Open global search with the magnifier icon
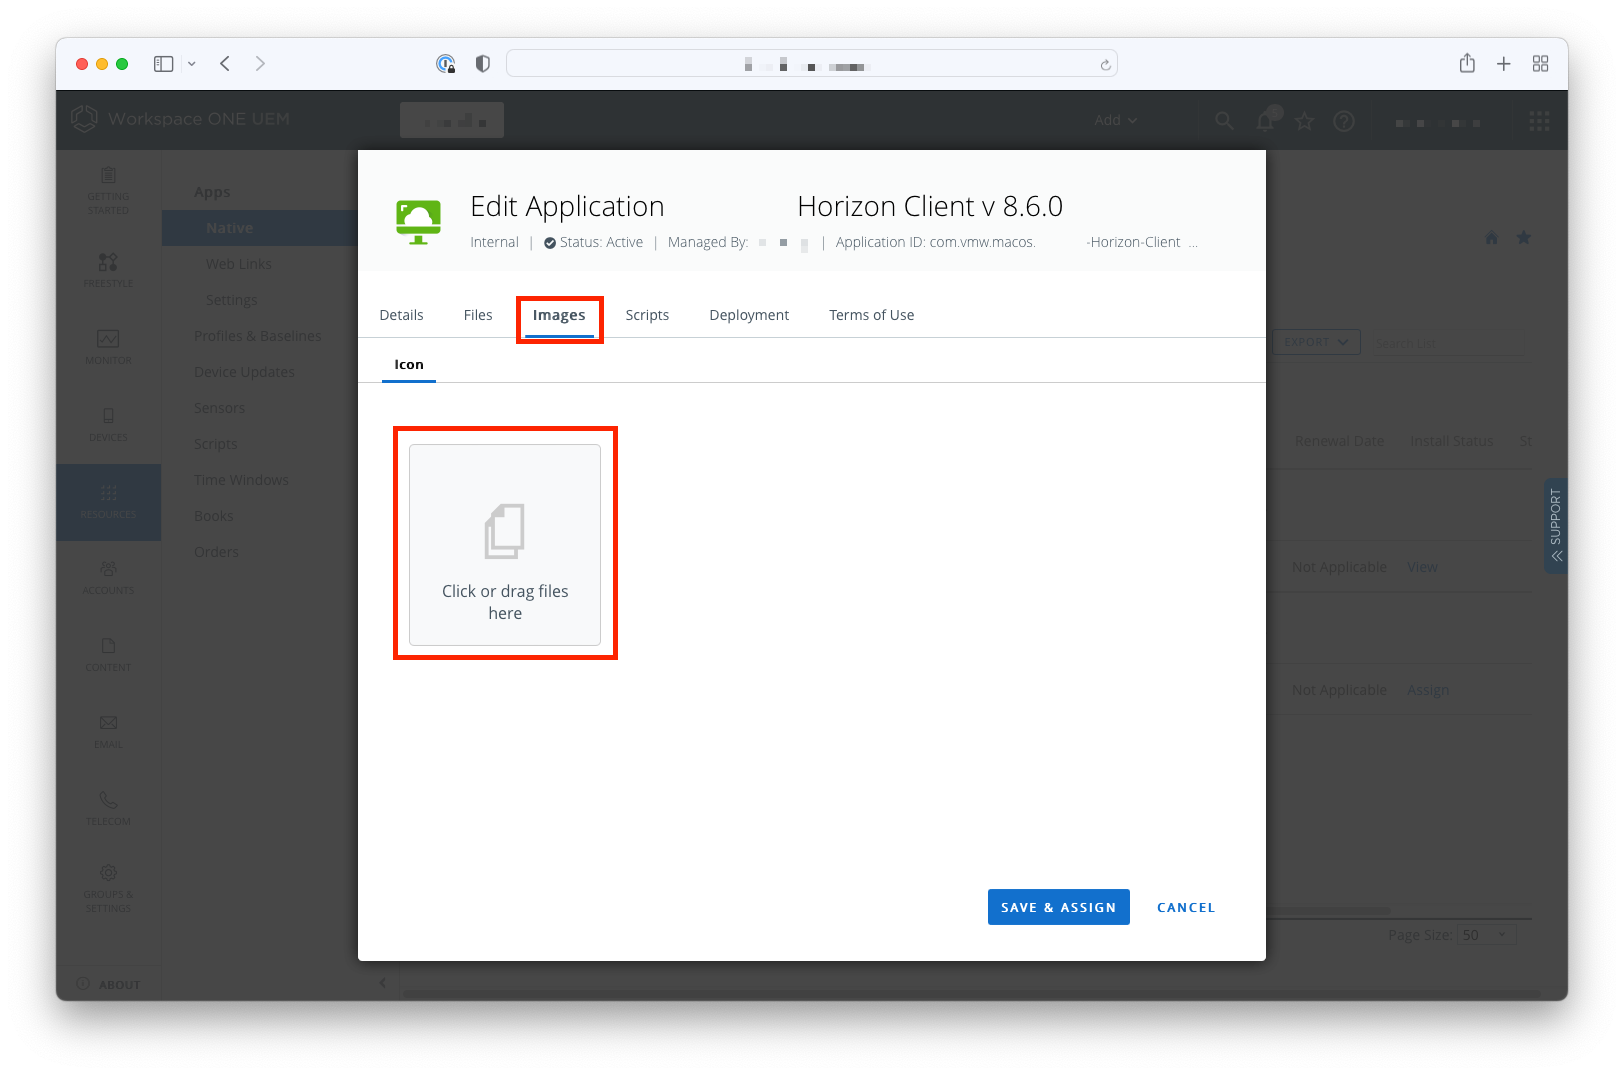The width and height of the screenshot is (1624, 1075). pyautogui.click(x=1224, y=120)
